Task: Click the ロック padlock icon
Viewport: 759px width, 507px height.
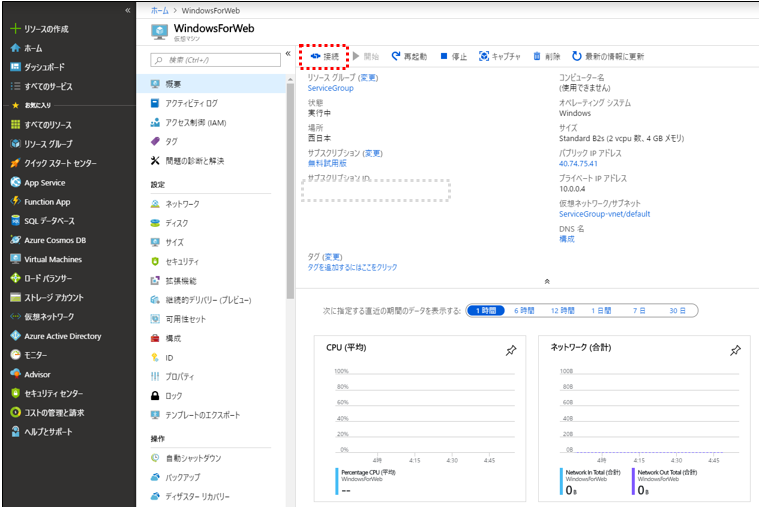Action: [x=155, y=396]
